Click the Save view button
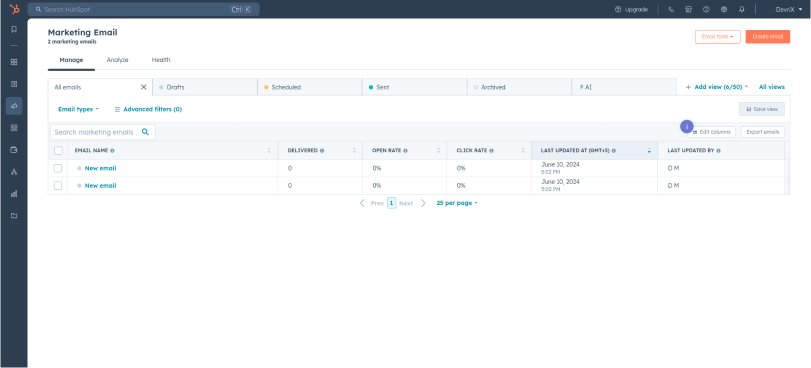 click(x=762, y=109)
